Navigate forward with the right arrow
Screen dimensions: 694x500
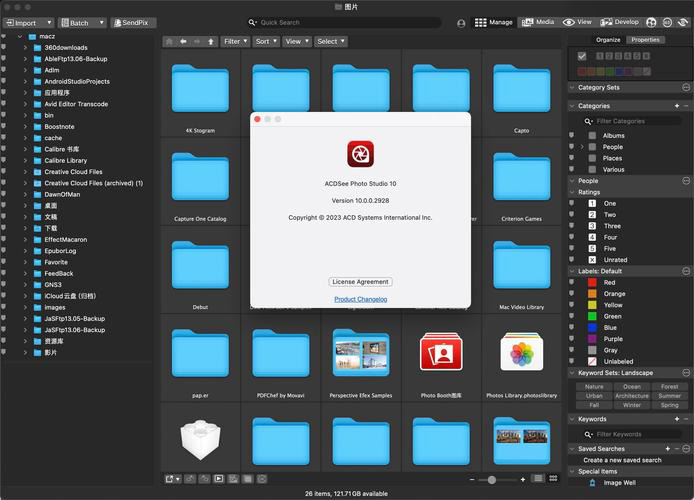coord(197,42)
